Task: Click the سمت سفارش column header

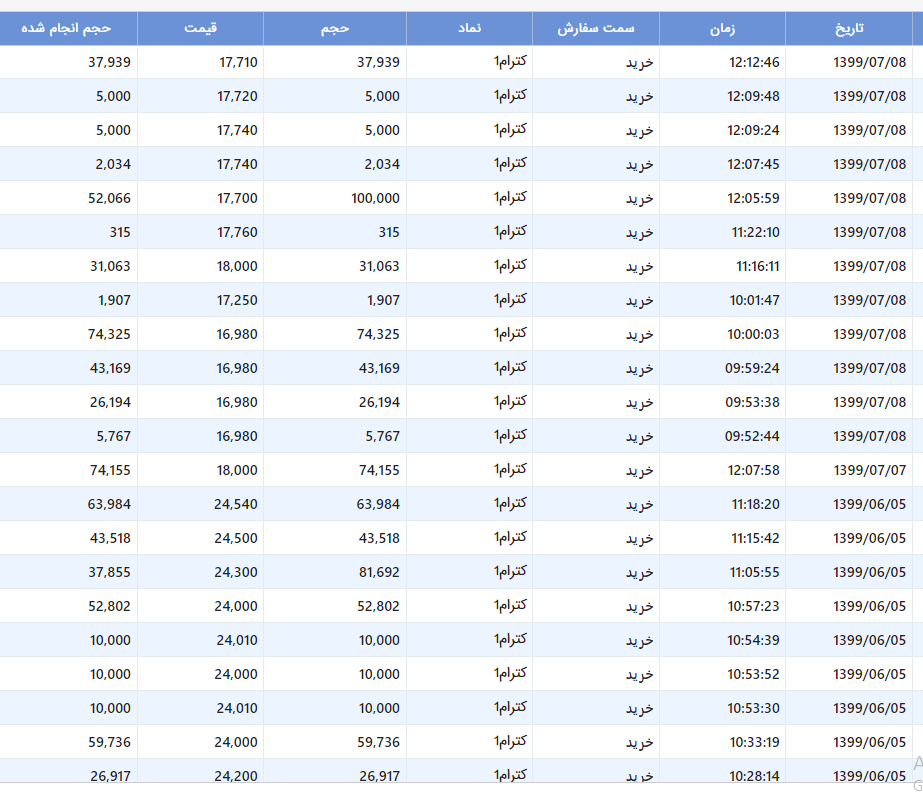Action: pos(596,28)
